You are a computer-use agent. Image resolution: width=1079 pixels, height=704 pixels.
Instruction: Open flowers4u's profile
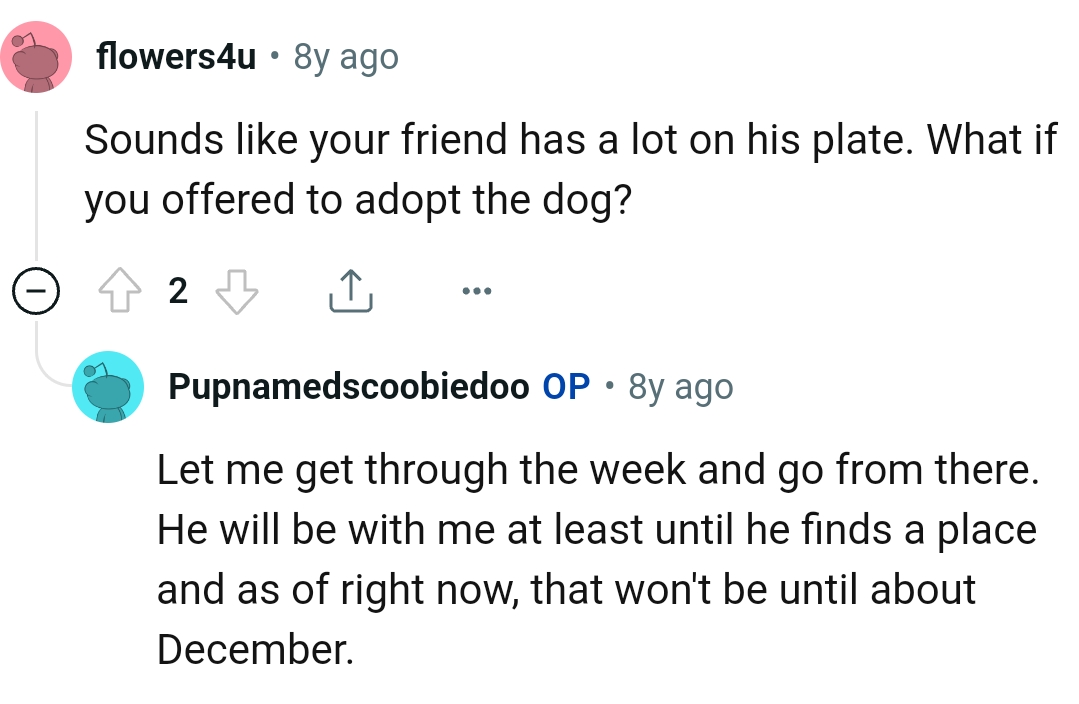coord(176,57)
